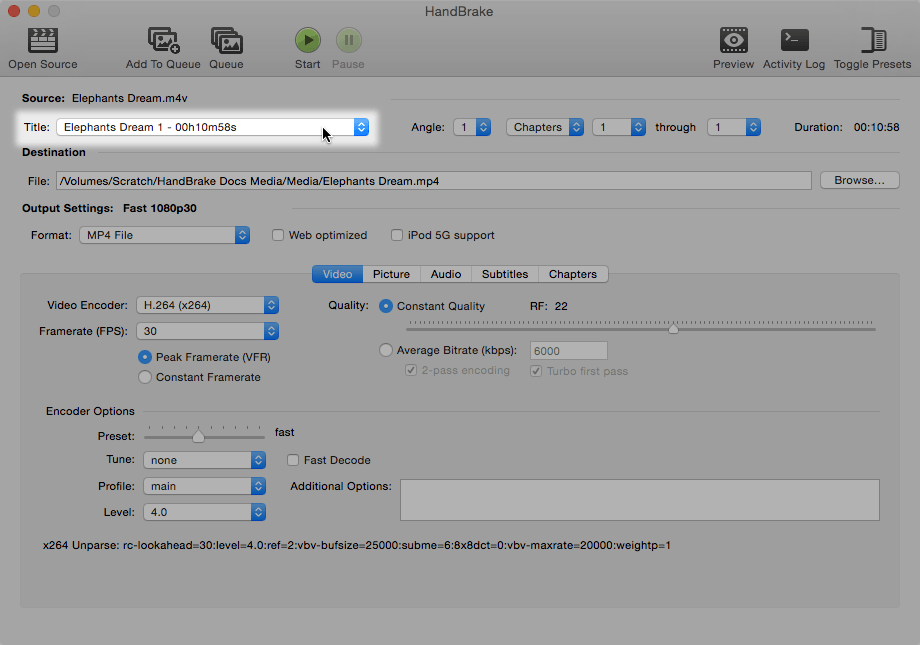Screen dimensions: 920x645
Task: Show the Activity Log terminal icon
Action: [x=794, y=41]
